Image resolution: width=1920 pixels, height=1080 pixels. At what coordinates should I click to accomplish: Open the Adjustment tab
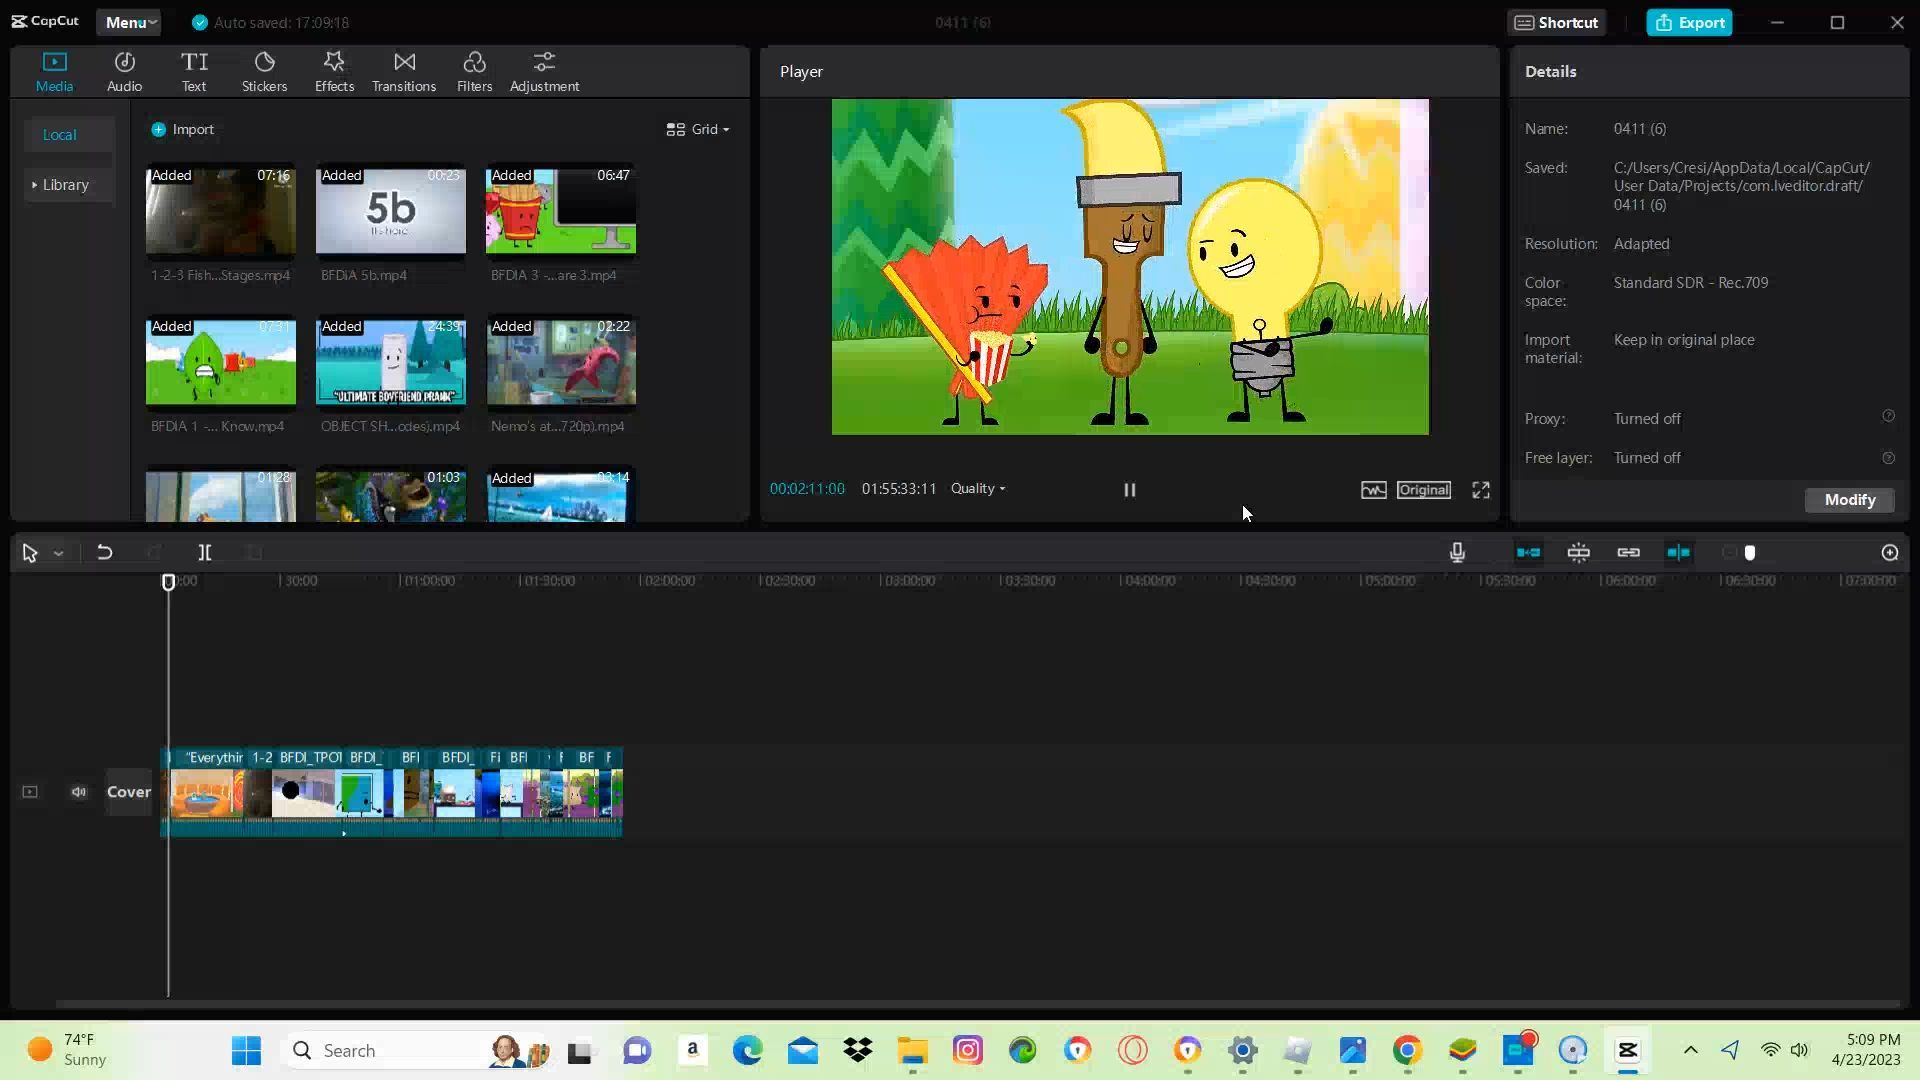pos(544,72)
